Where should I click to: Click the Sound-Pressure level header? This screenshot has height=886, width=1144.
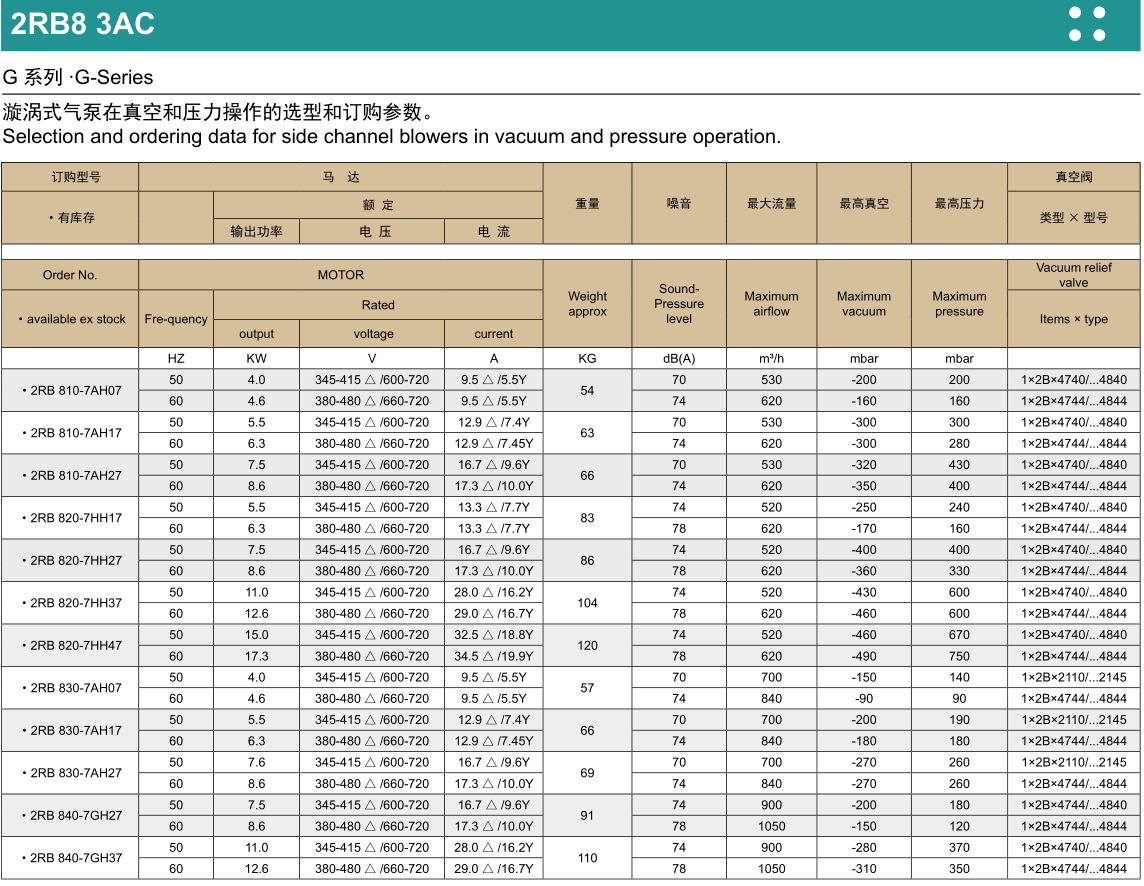tap(679, 304)
